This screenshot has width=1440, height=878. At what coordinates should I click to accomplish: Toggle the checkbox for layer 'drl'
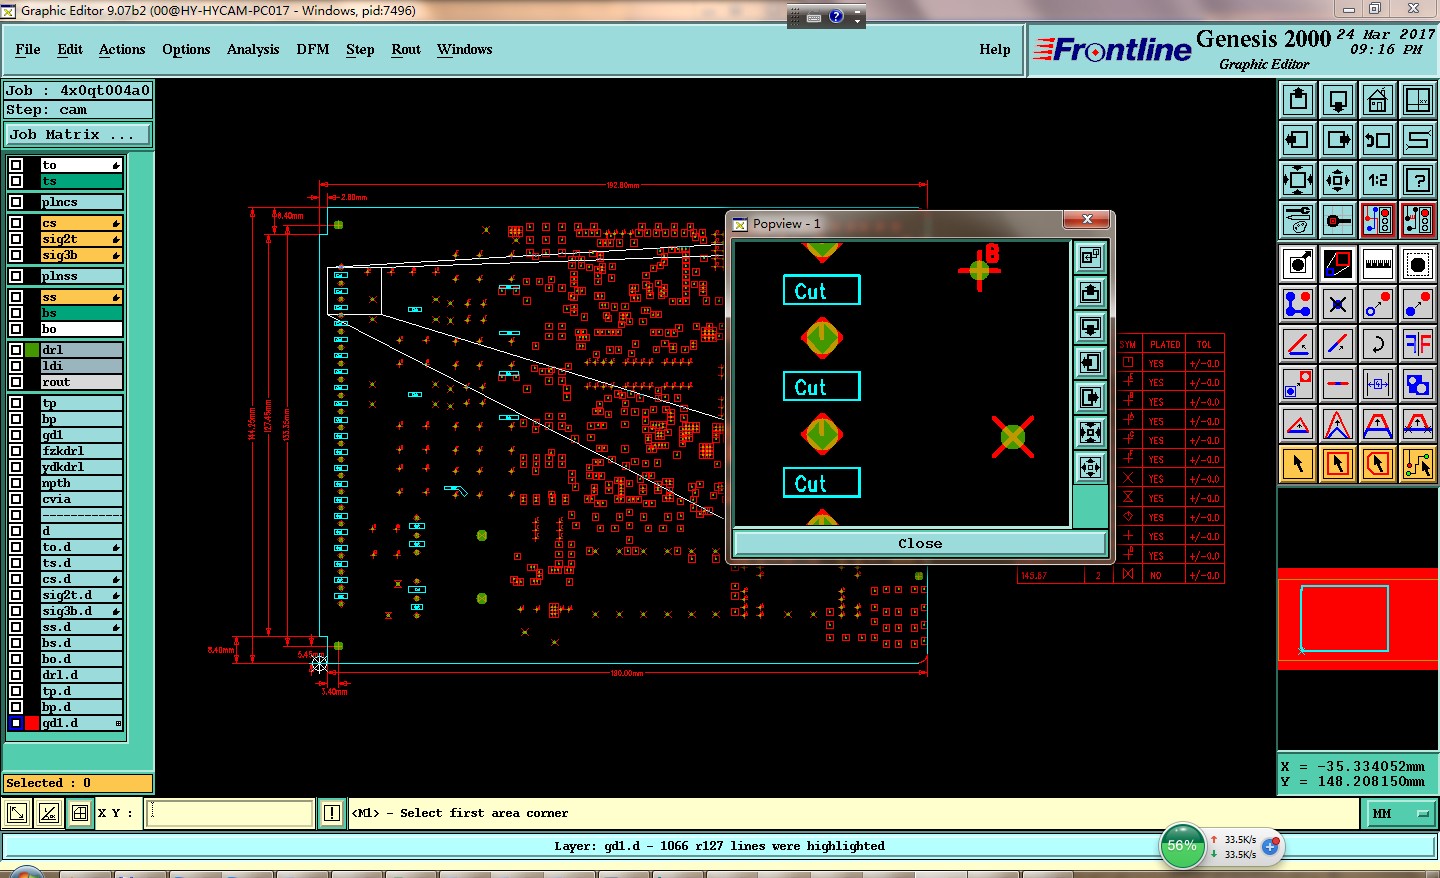[16, 350]
